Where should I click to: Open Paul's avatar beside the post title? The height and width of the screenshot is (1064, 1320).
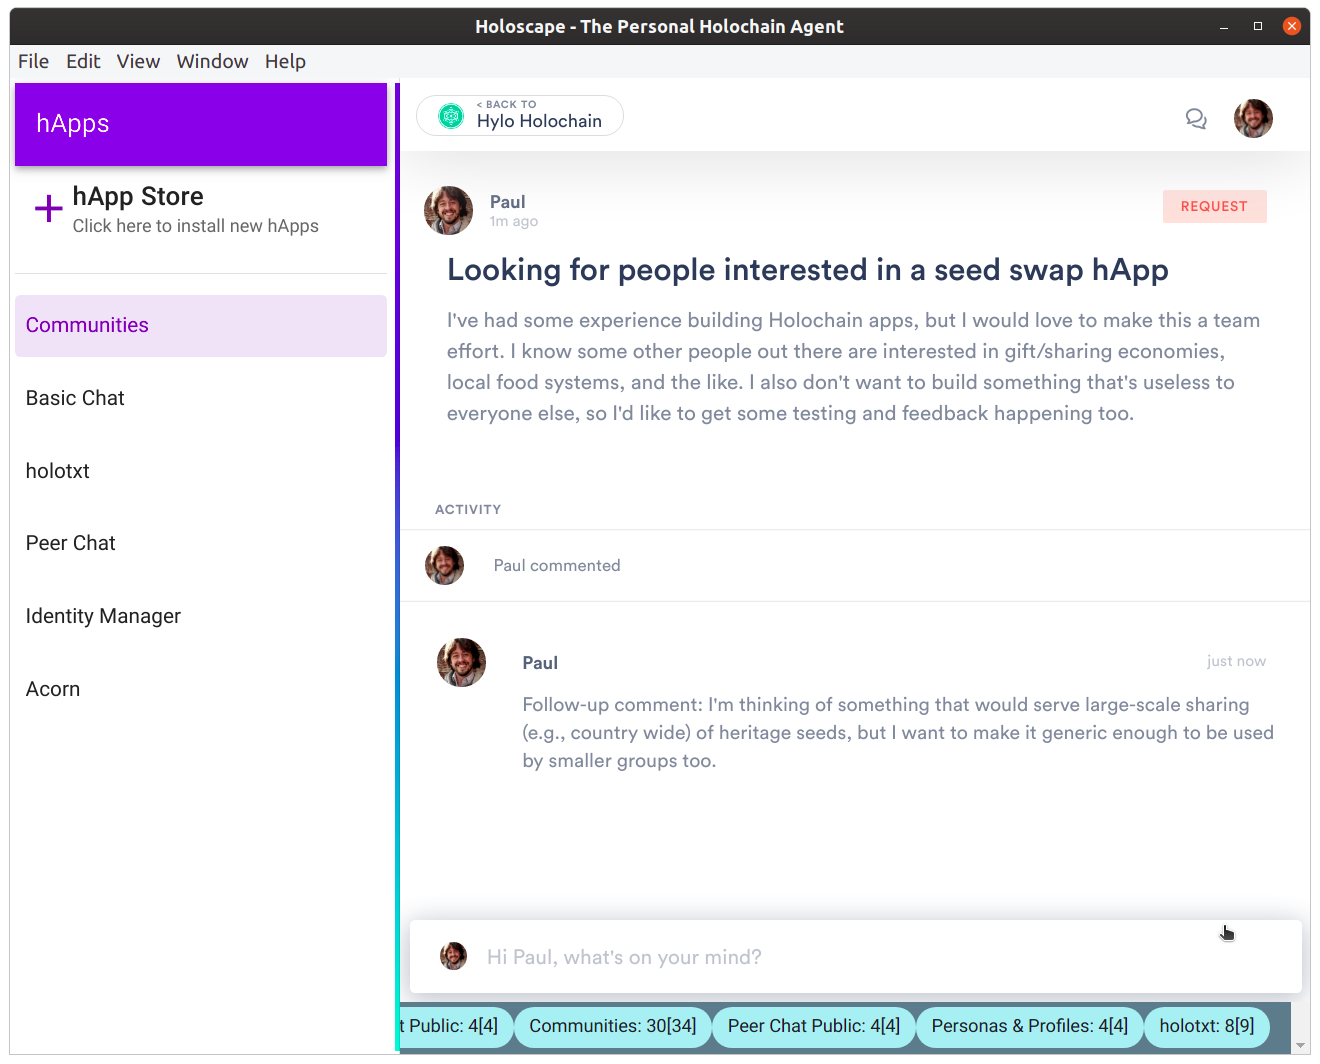pyautogui.click(x=449, y=210)
